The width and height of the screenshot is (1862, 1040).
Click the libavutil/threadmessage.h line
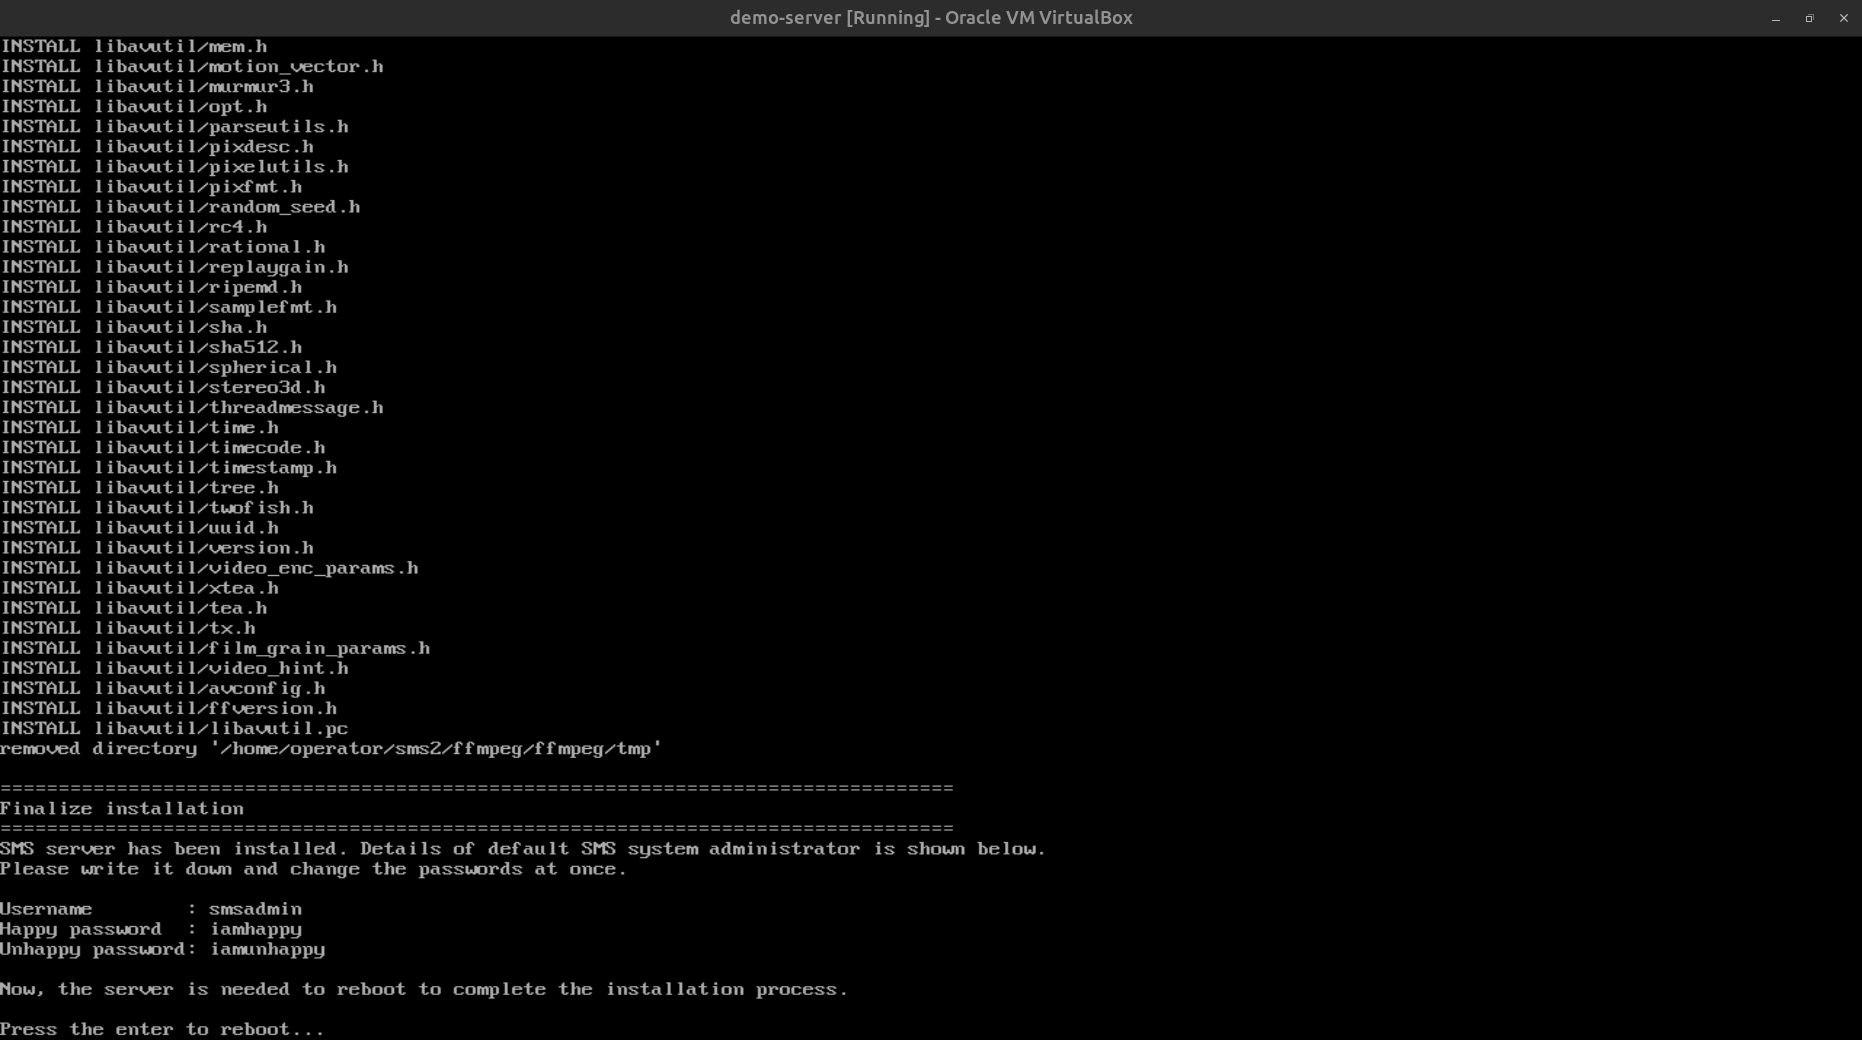point(192,408)
